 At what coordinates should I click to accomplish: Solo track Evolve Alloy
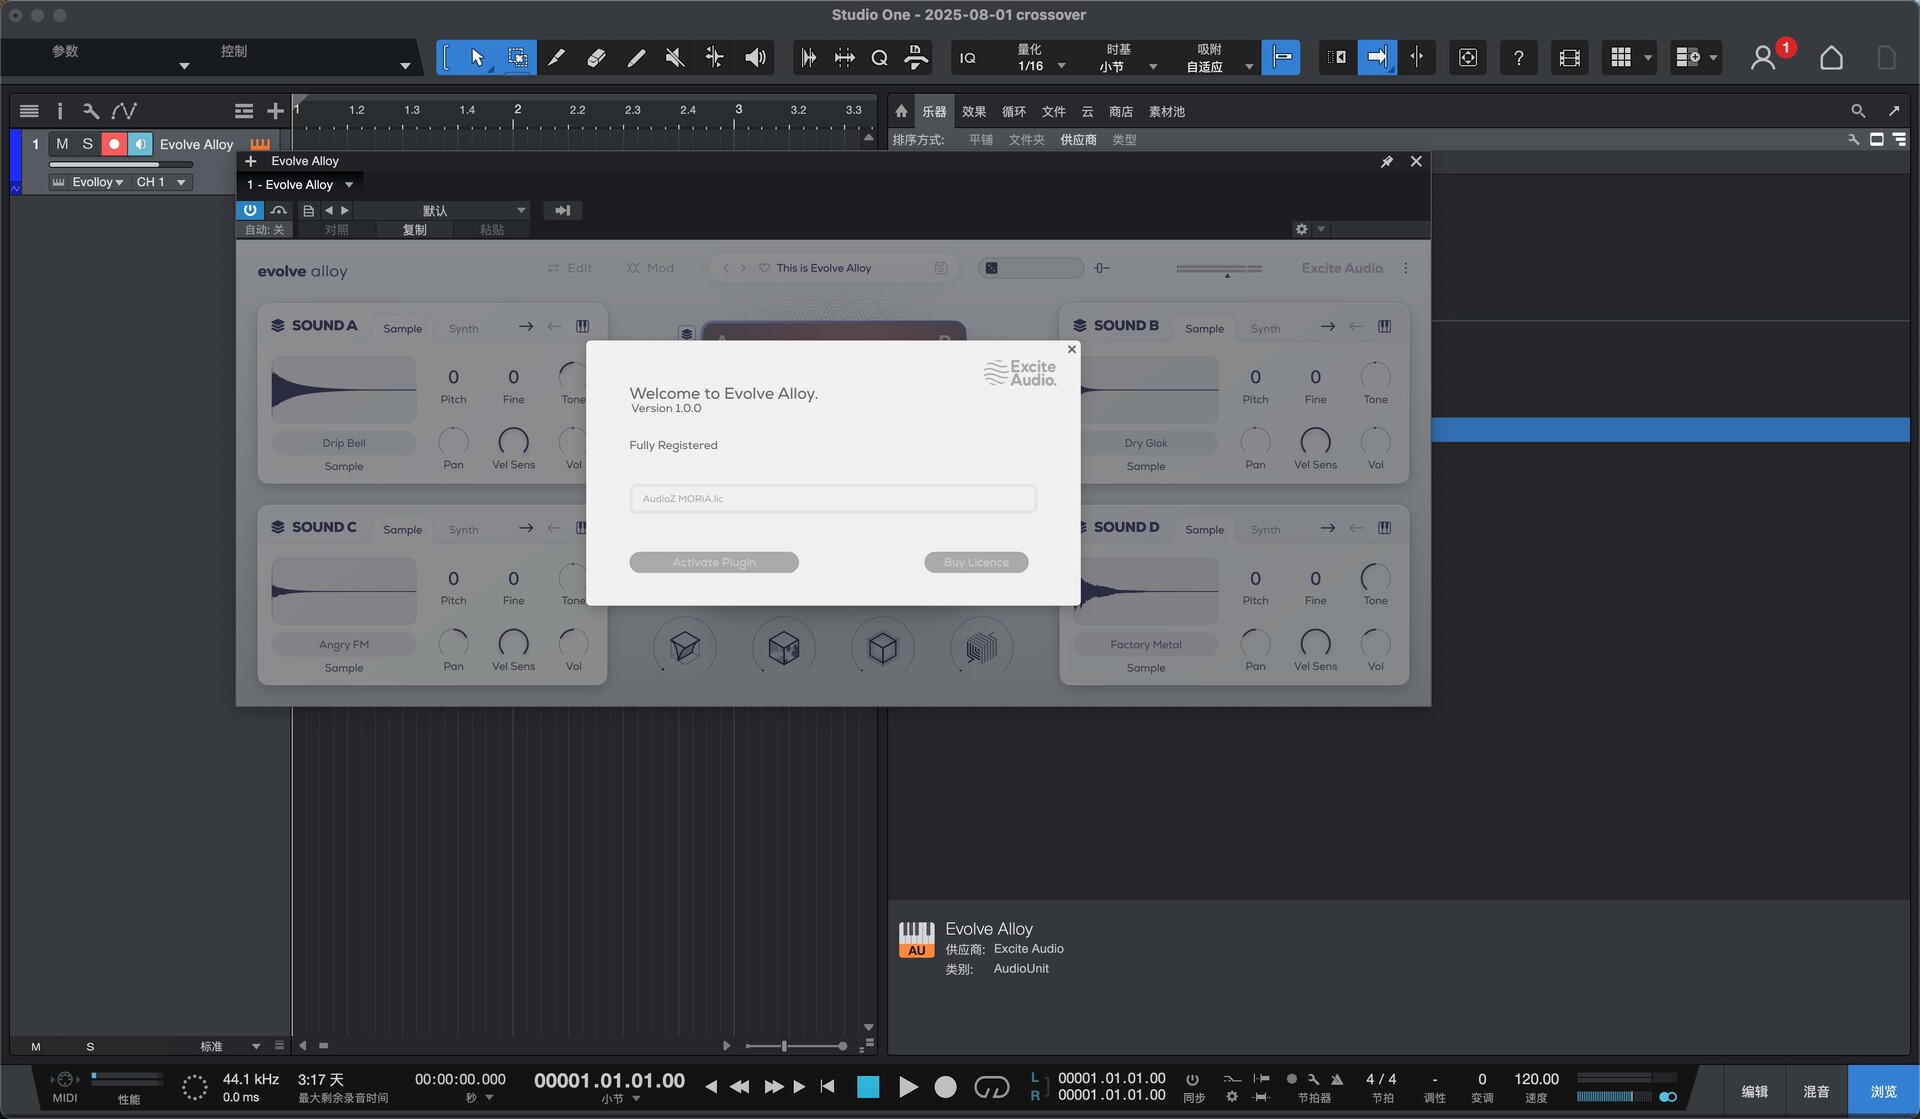coord(87,144)
